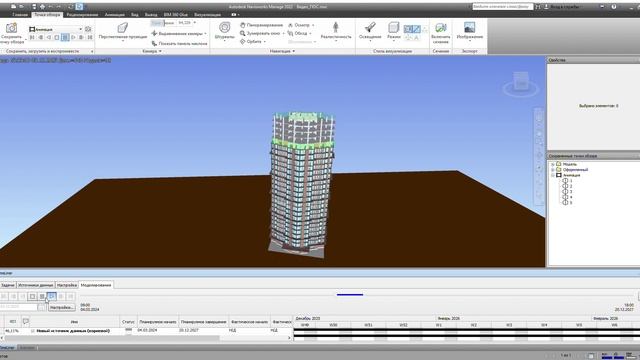Select animation frame 3 in saved viewpoints
Screen dimensions: 640x360
click(x=567, y=191)
